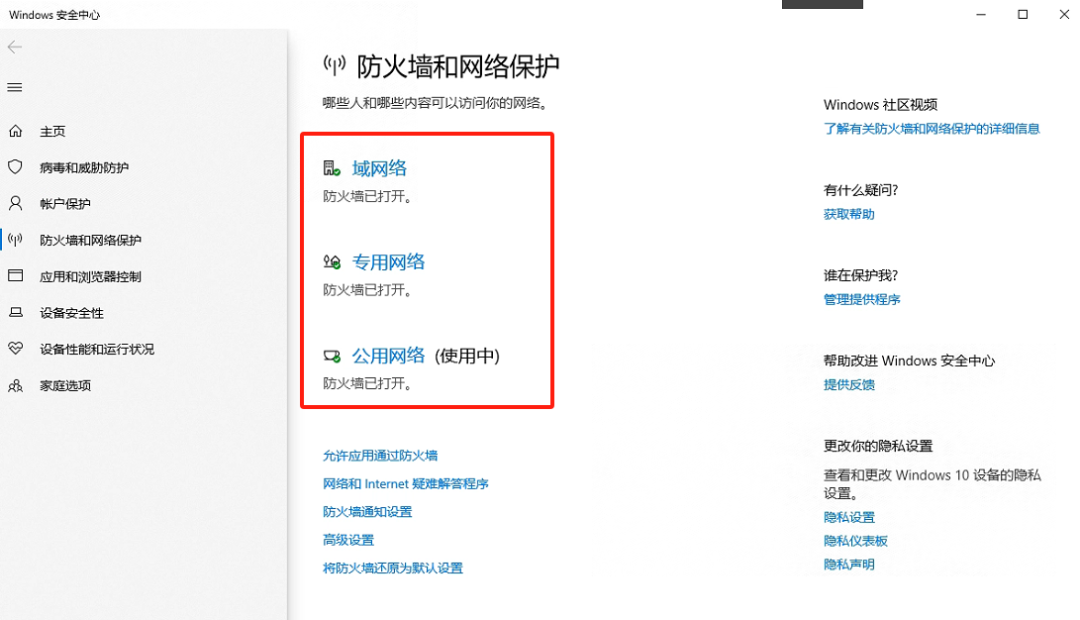Image resolution: width=1080 pixels, height=620 pixels.
Task: Open 专用网络 firewall settings
Action: point(388,262)
